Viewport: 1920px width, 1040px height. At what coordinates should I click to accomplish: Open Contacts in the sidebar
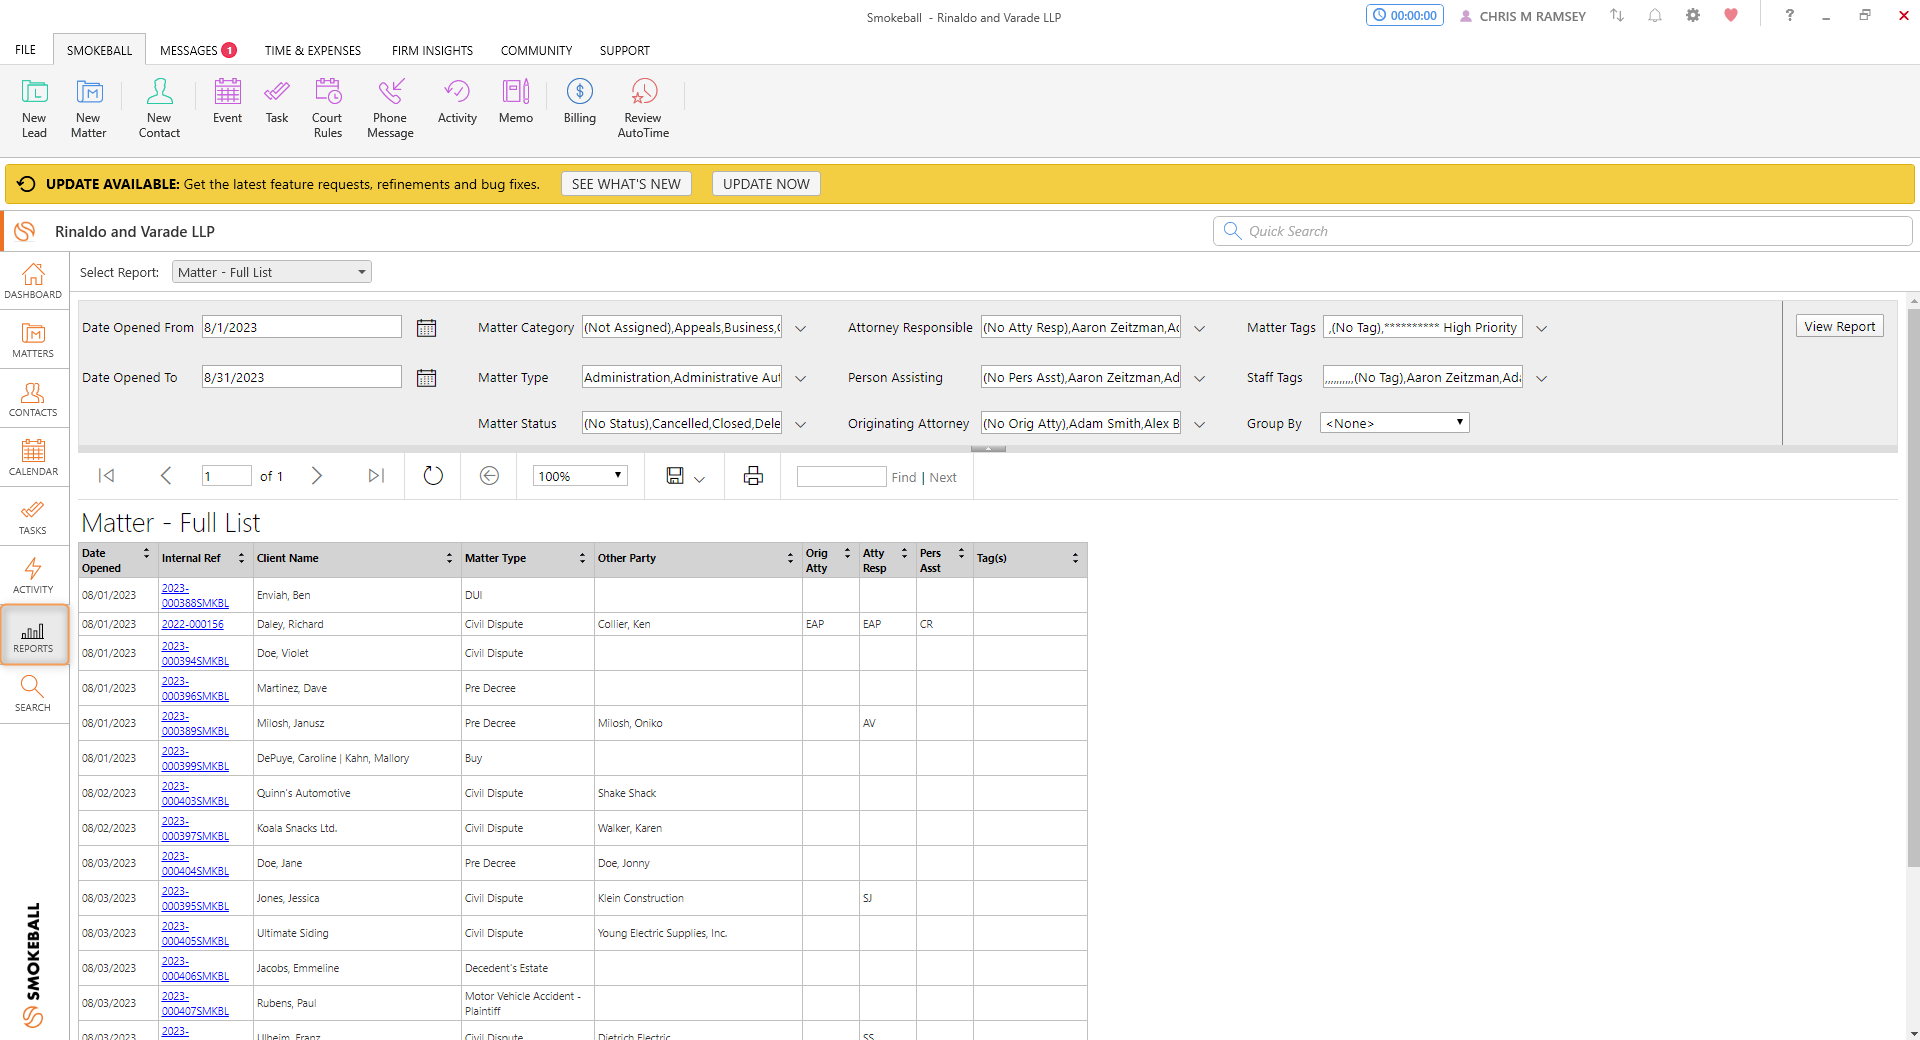pyautogui.click(x=33, y=399)
